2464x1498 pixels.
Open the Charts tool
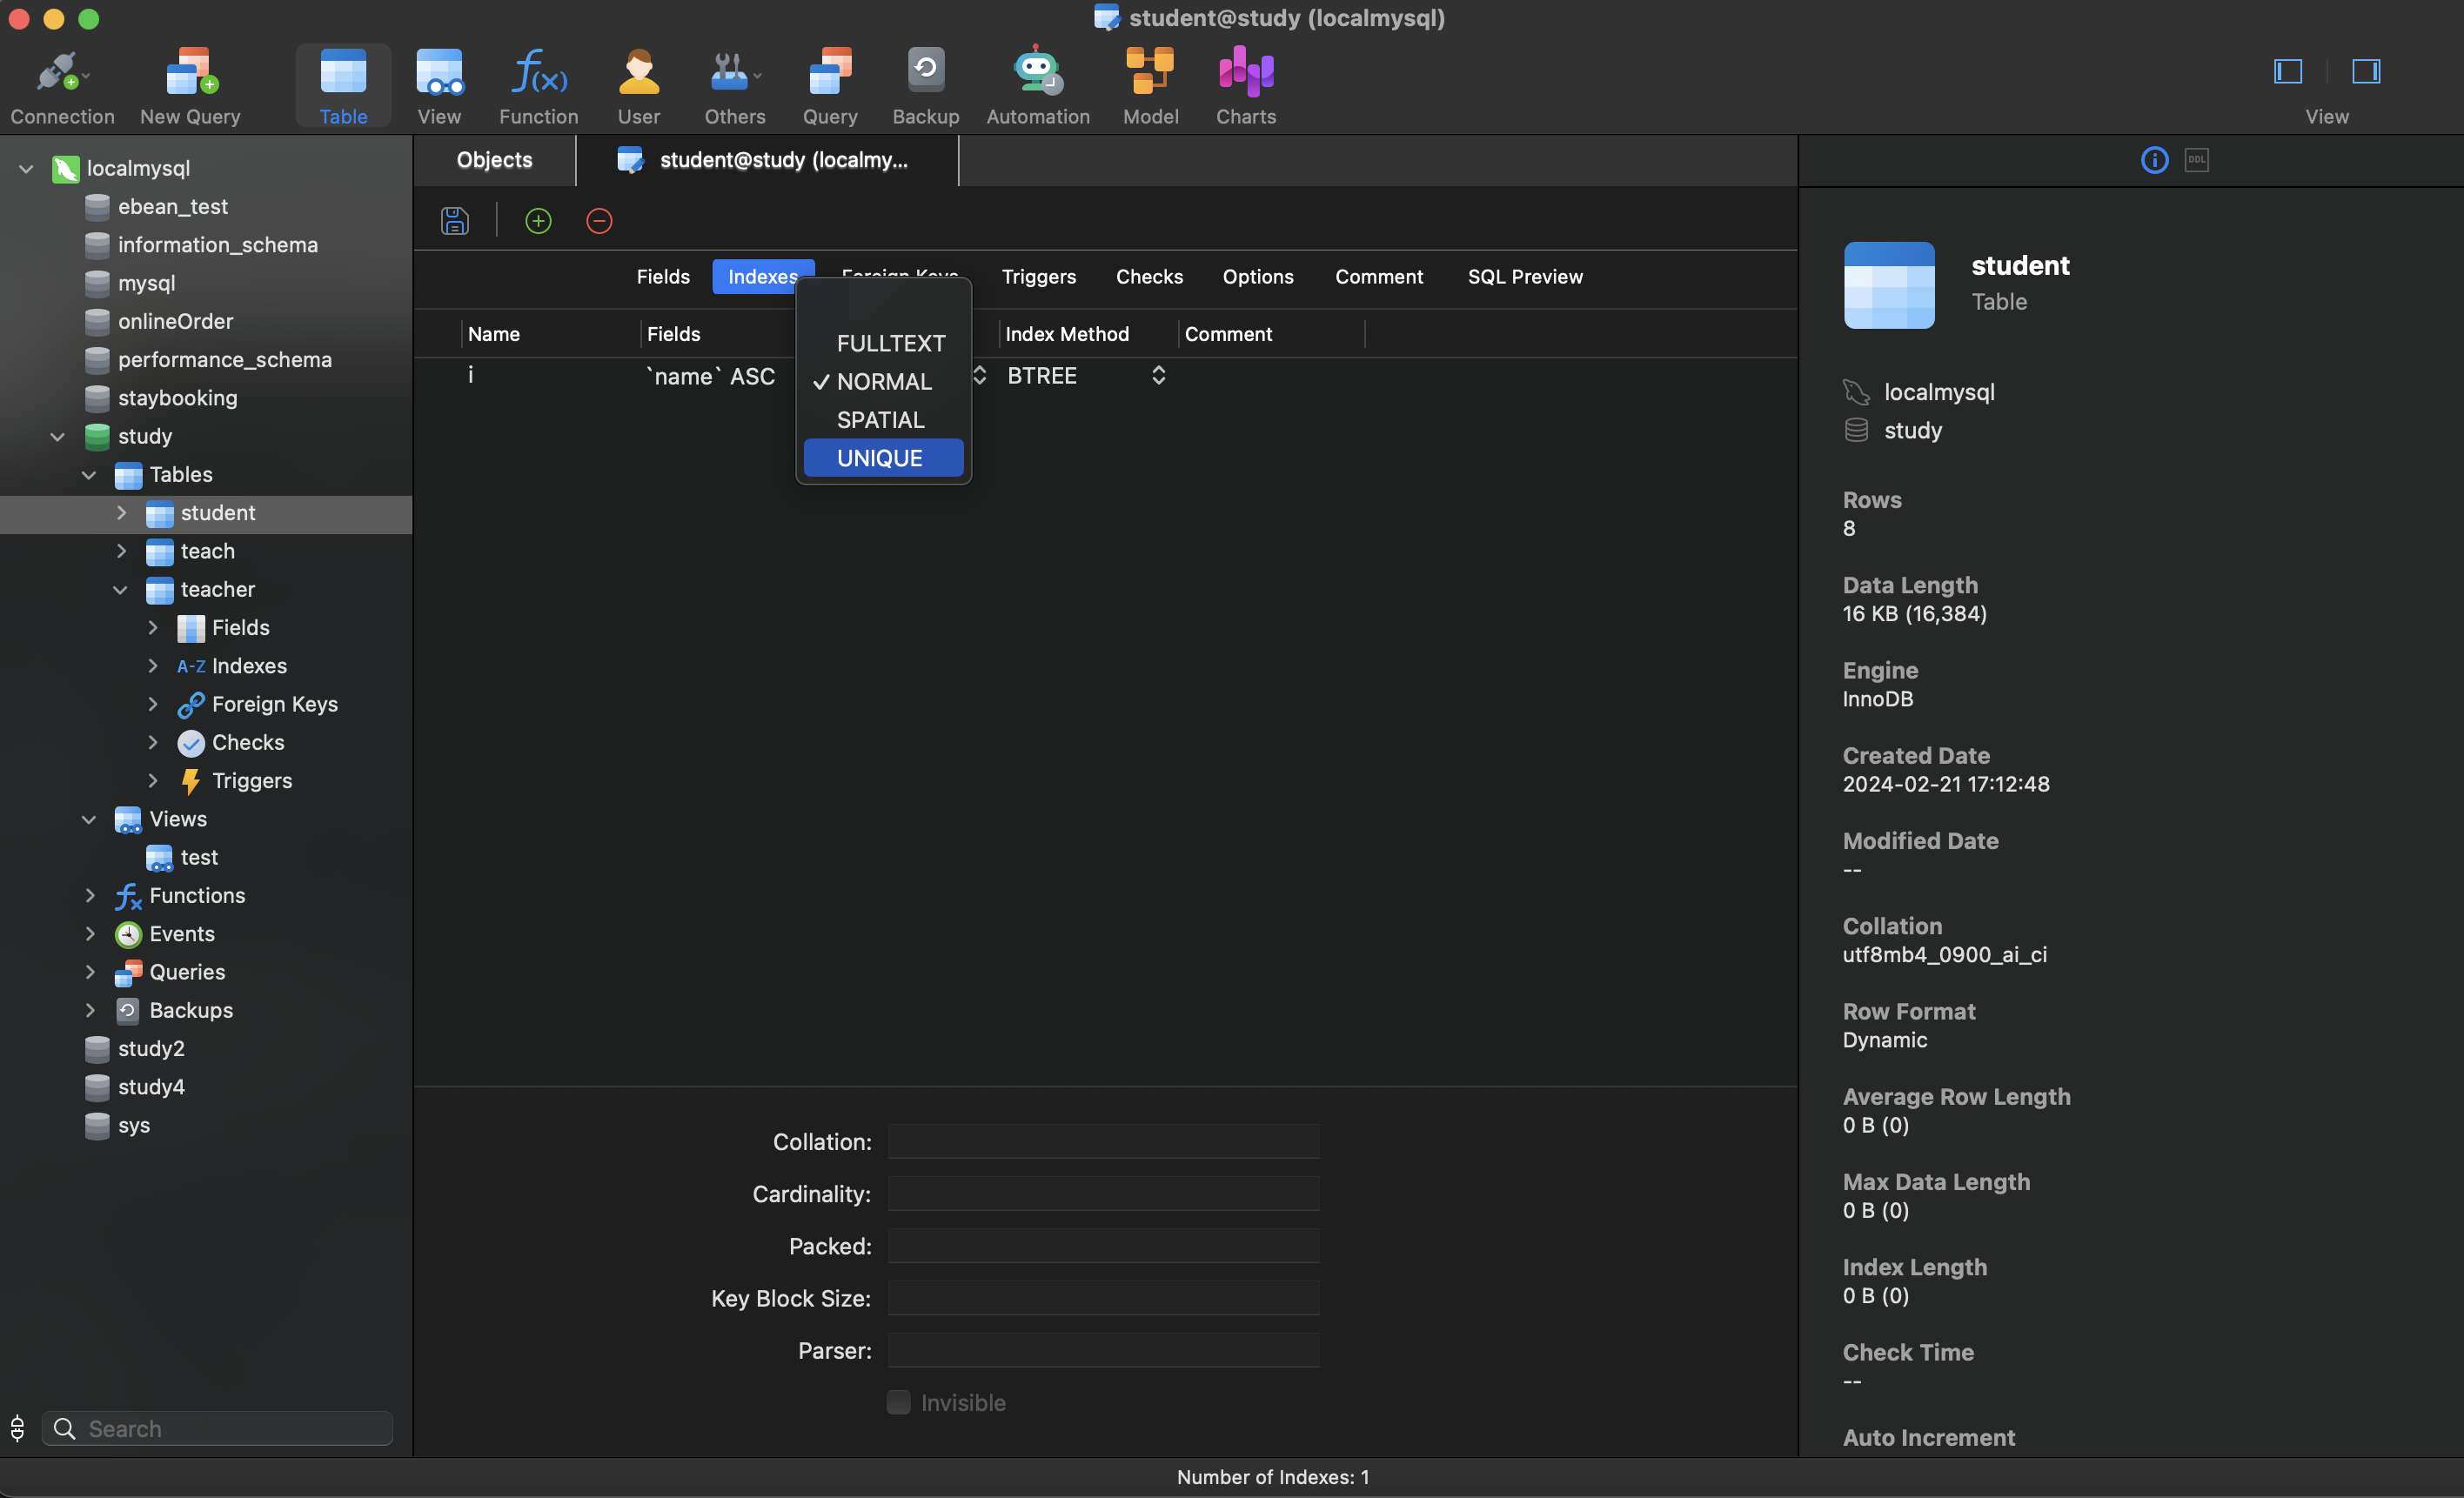pyautogui.click(x=1244, y=85)
